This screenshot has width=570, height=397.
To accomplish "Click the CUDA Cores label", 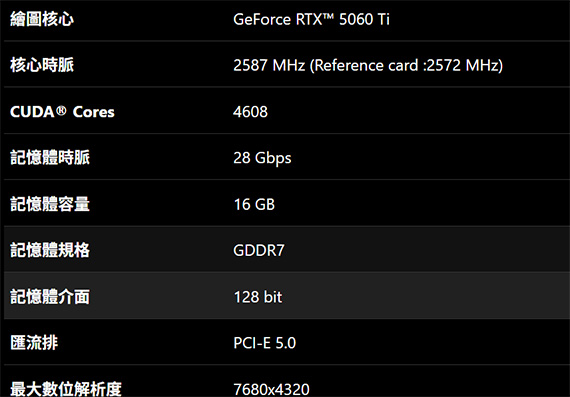I will pyautogui.click(x=62, y=112).
